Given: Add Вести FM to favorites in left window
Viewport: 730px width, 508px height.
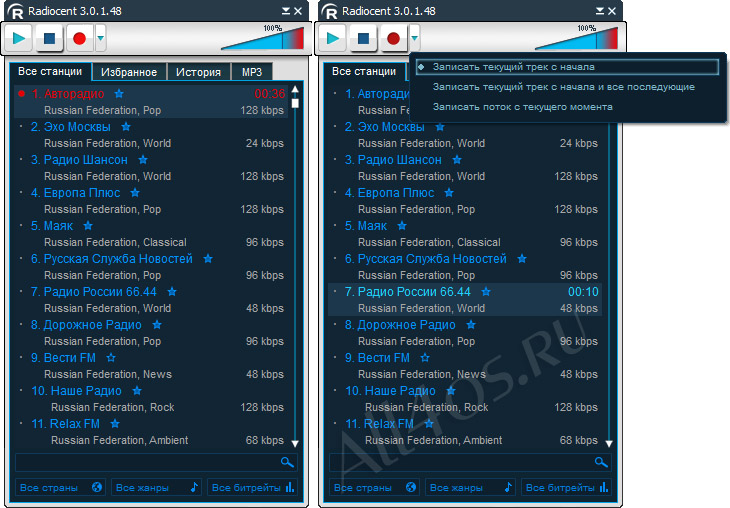Looking at the screenshot, I should [111, 358].
